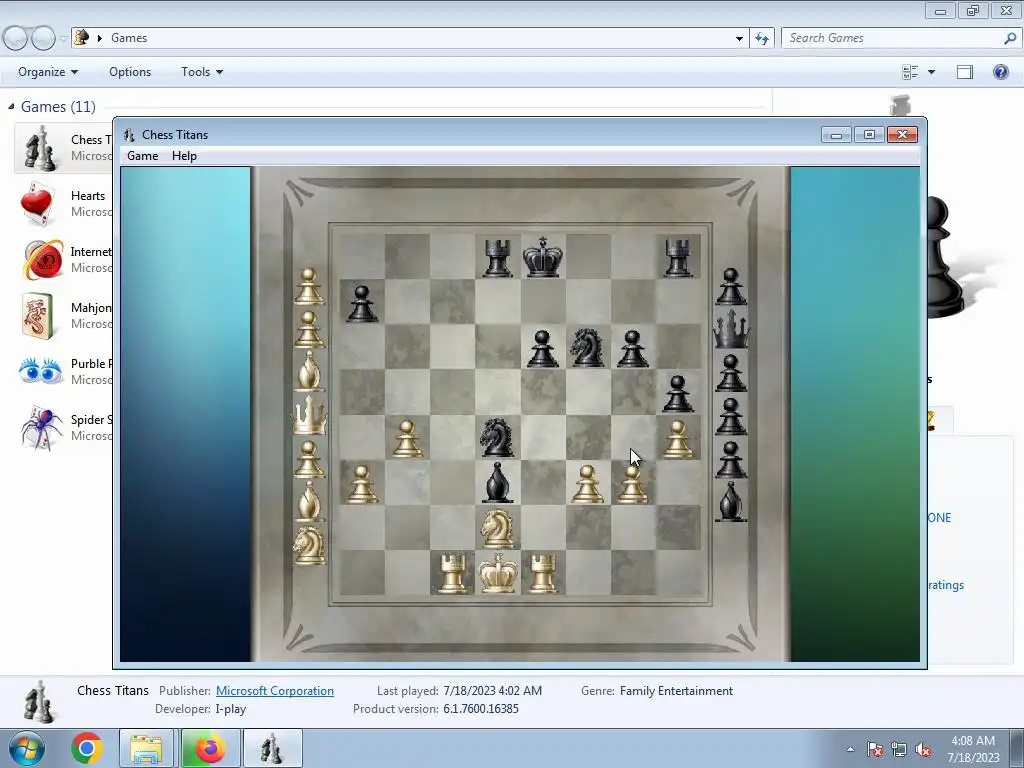Select the black king on the board
Screen dimensions: 1024x768
click(543, 257)
